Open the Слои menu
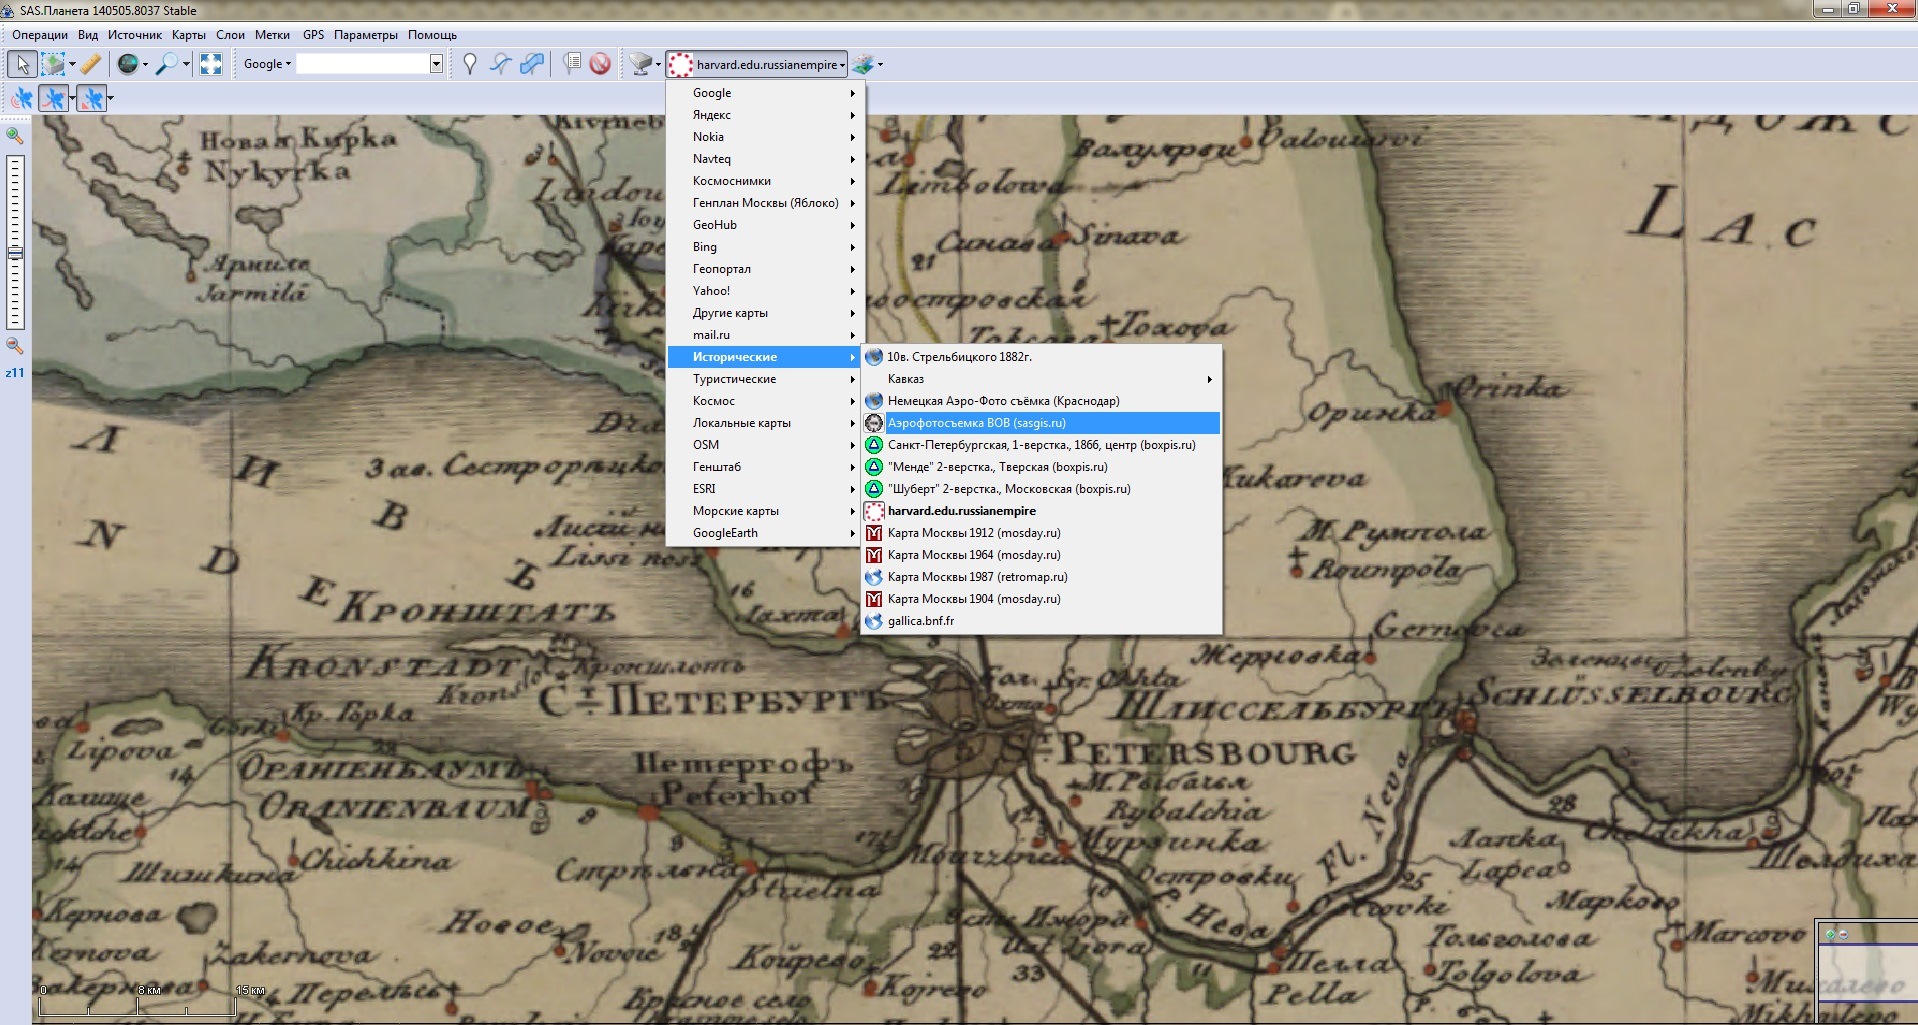This screenshot has width=1918, height=1025. [230, 35]
